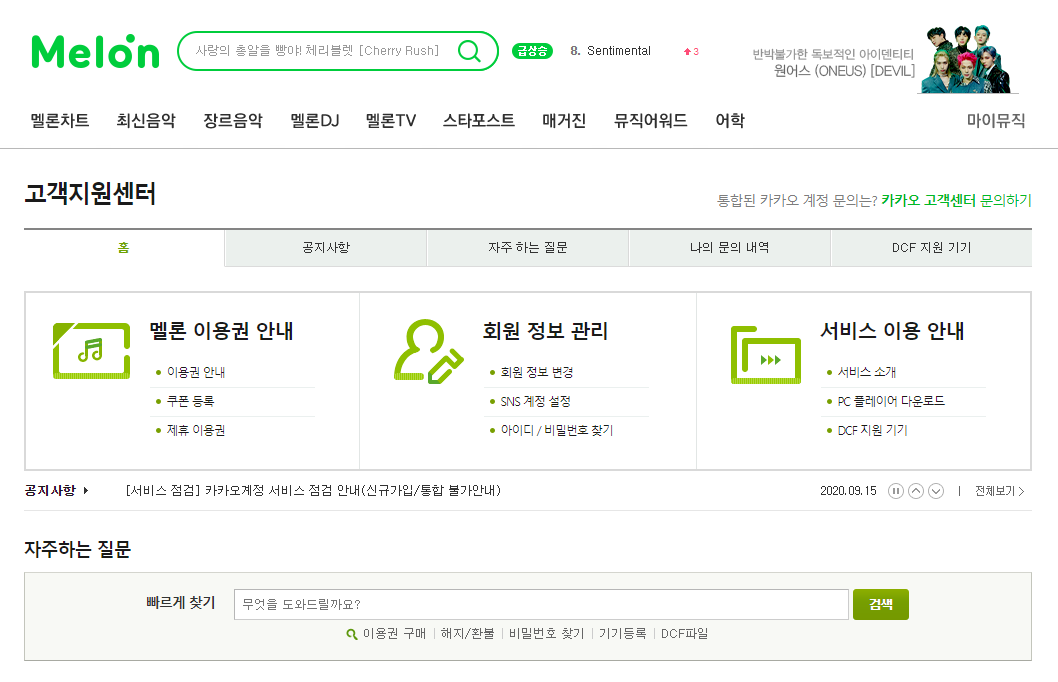The width and height of the screenshot is (1058, 682).
Task: Switch to the 공지사항 tab
Action: click(x=326, y=248)
